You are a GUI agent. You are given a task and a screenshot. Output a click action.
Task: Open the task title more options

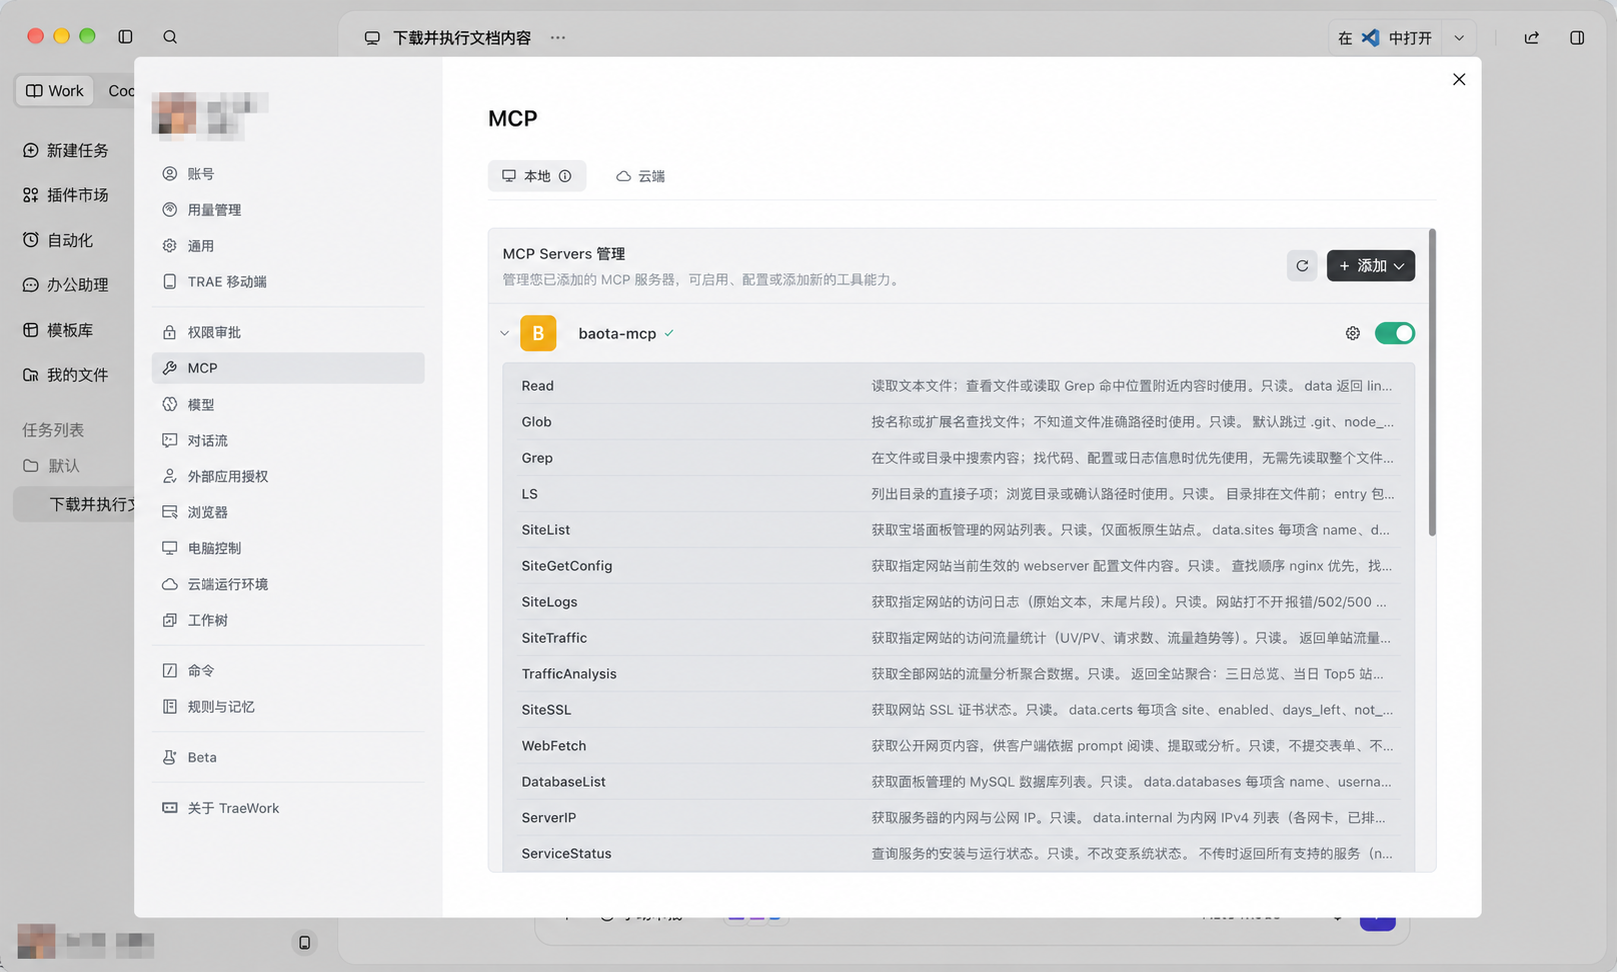click(x=558, y=38)
